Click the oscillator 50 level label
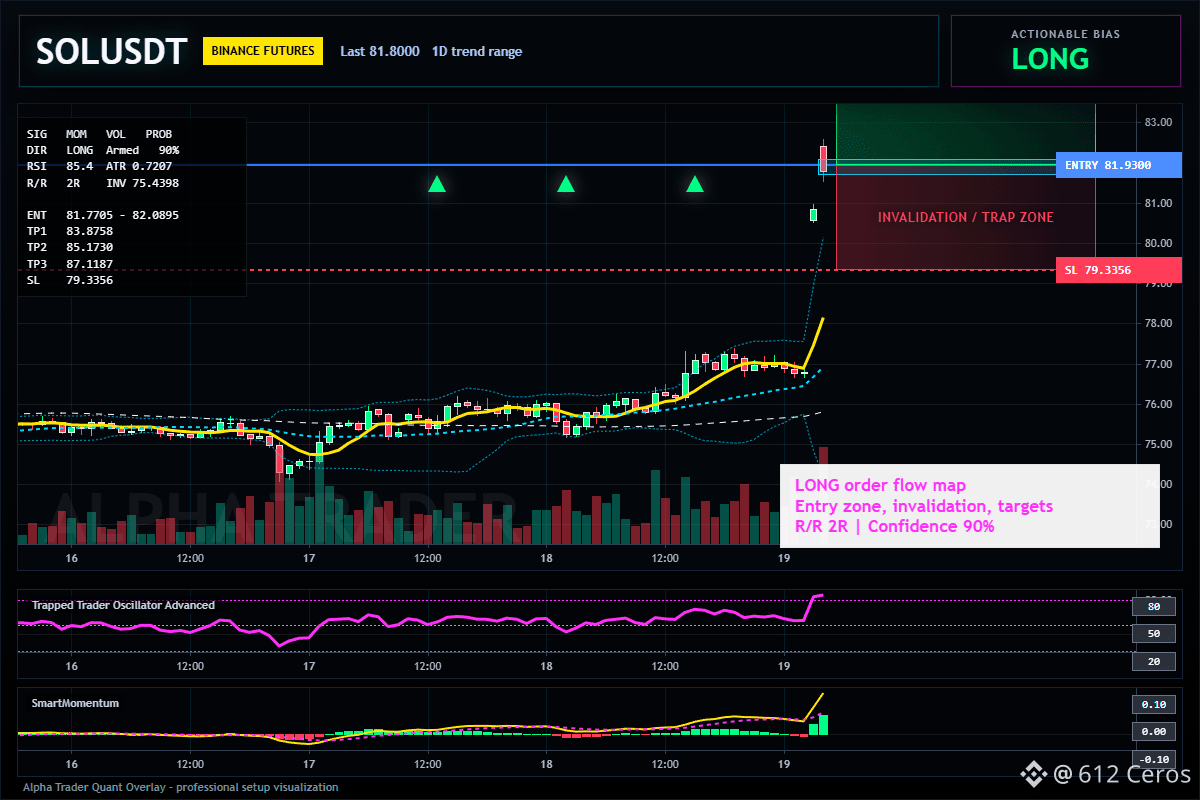 click(1153, 634)
